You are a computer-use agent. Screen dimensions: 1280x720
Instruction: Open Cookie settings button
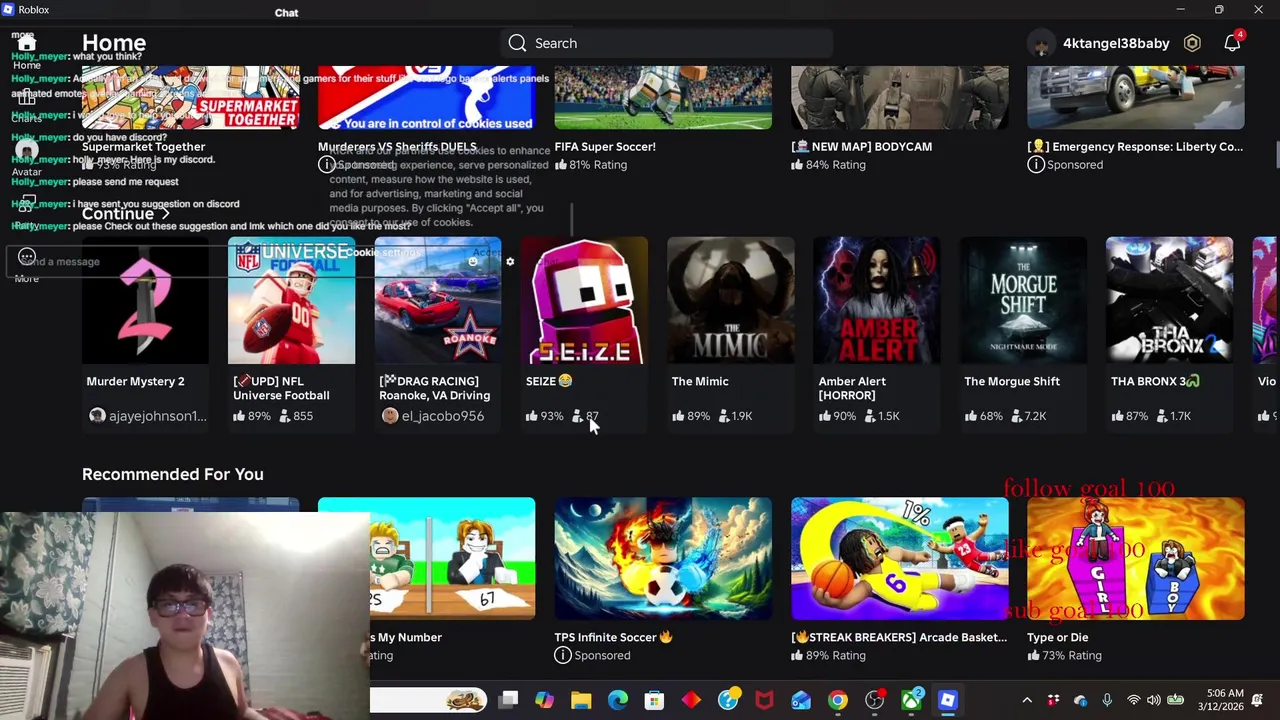coord(384,252)
